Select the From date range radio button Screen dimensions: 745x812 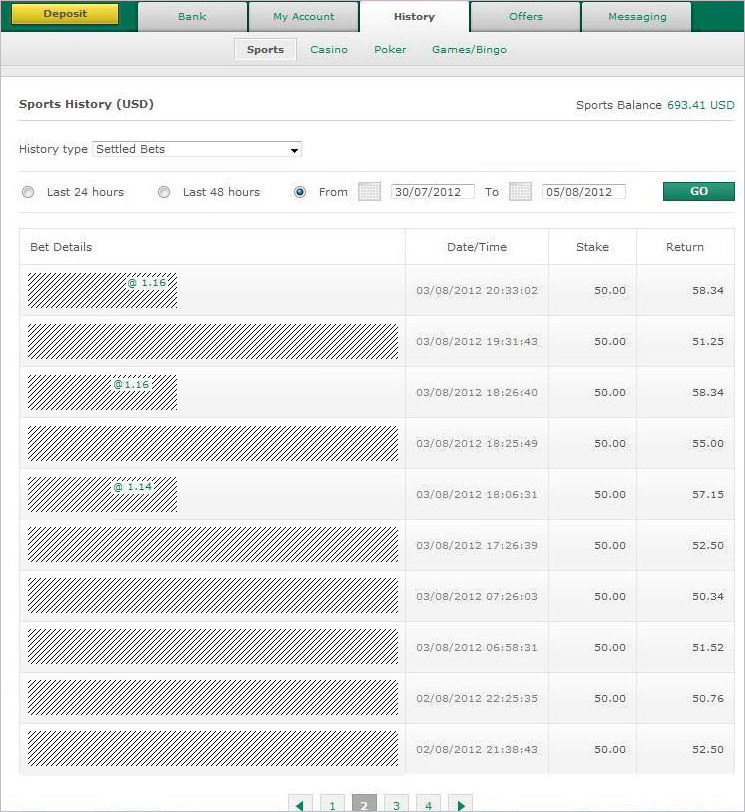tap(300, 192)
